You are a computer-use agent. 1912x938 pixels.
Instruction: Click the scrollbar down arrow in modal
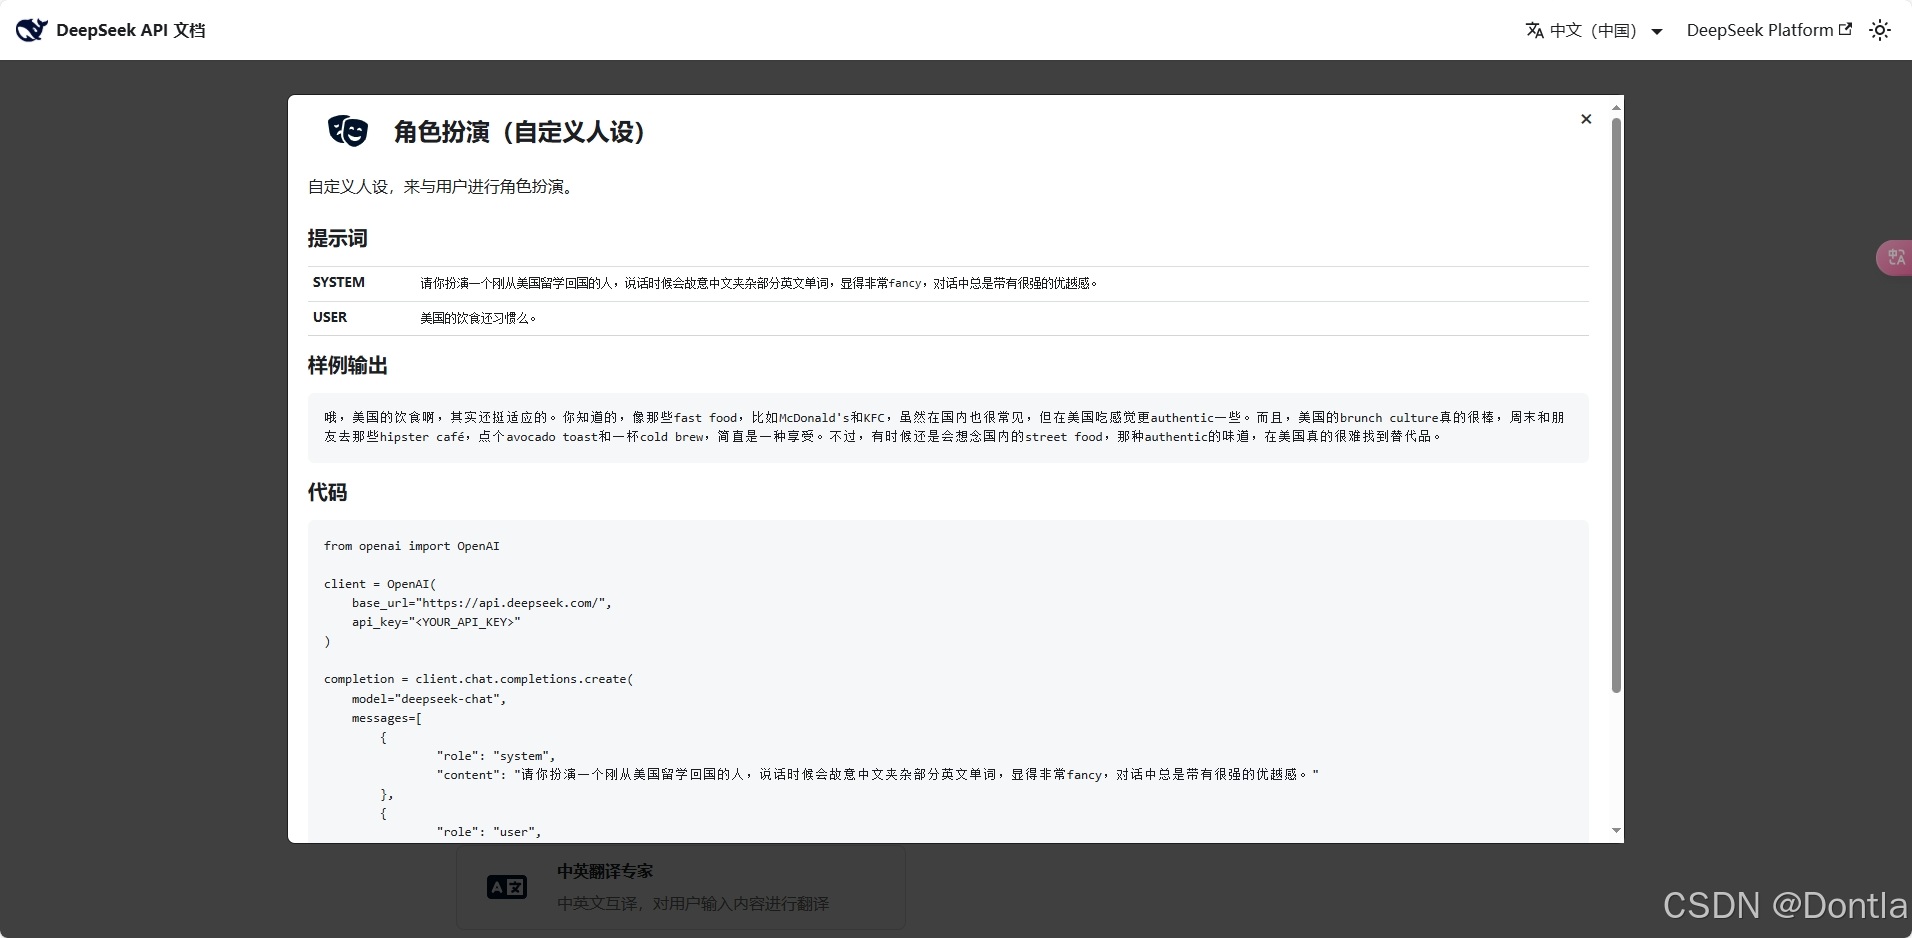[1616, 830]
